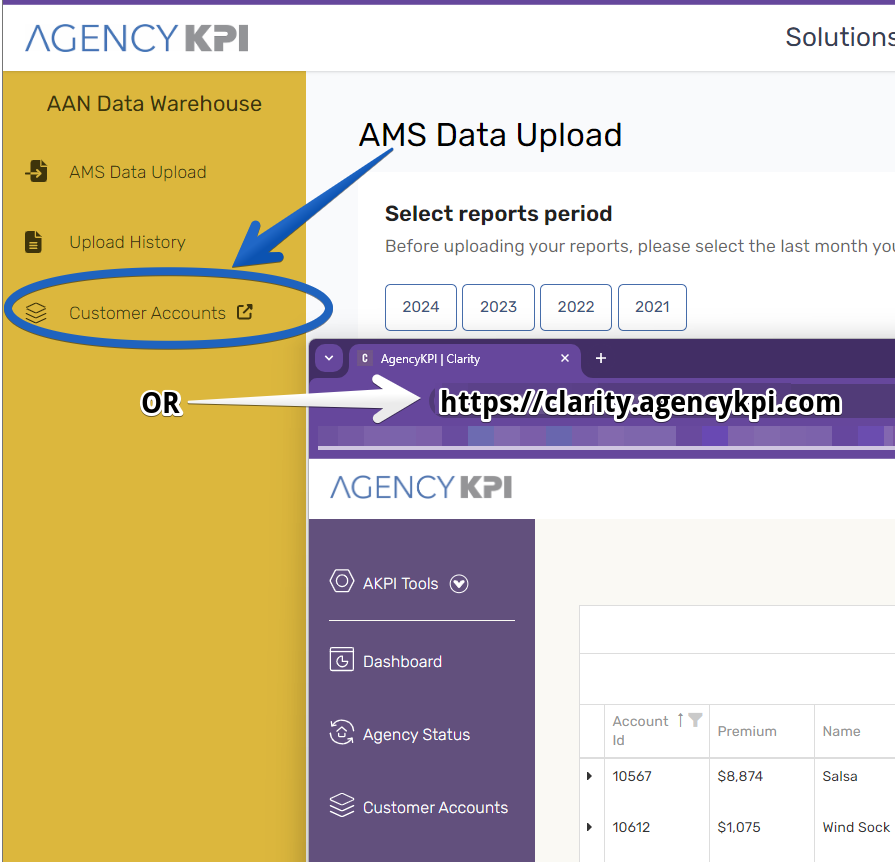Screen dimensions: 895x862
Task: Click the AKPI Tools hexagon icon
Action: point(341,581)
